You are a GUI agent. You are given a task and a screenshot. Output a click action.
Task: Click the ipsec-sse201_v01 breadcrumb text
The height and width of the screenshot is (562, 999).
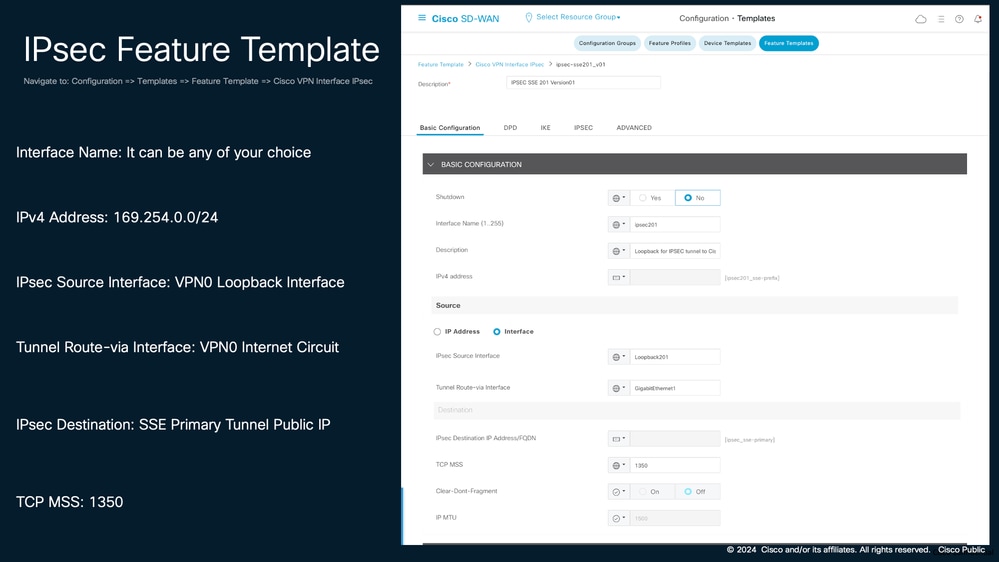click(580, 64)
